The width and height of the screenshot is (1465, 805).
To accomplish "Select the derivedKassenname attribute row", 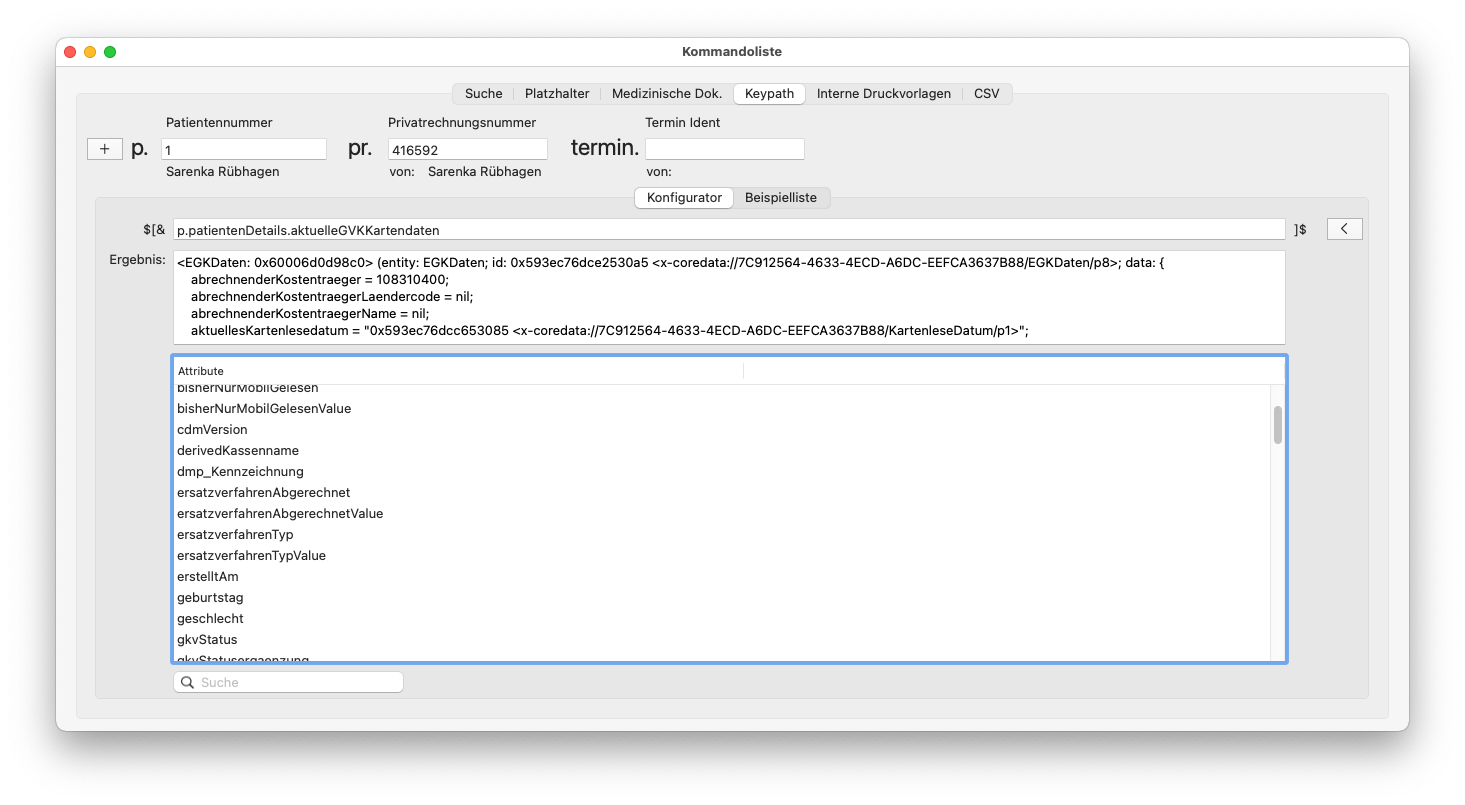I will (722, 451).
